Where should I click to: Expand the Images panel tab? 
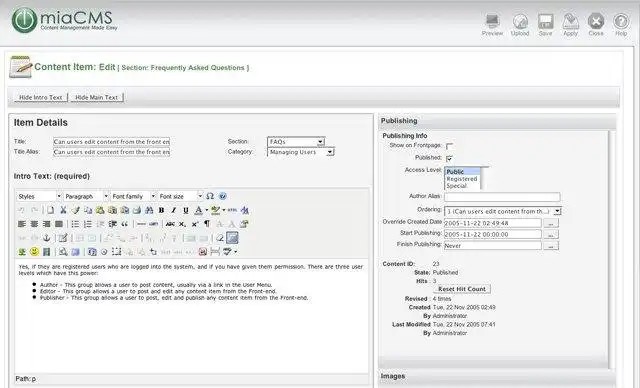click(x=497, y=376)
